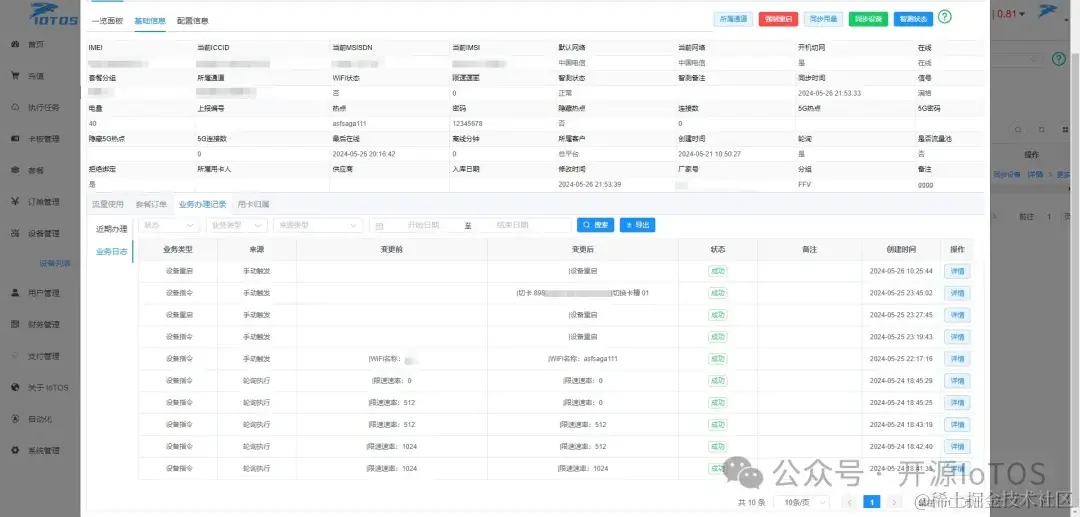Viewport: 1080px width, 517px height.
Task: Click the 同步用量 button
Action: click(x=824, y=19)
